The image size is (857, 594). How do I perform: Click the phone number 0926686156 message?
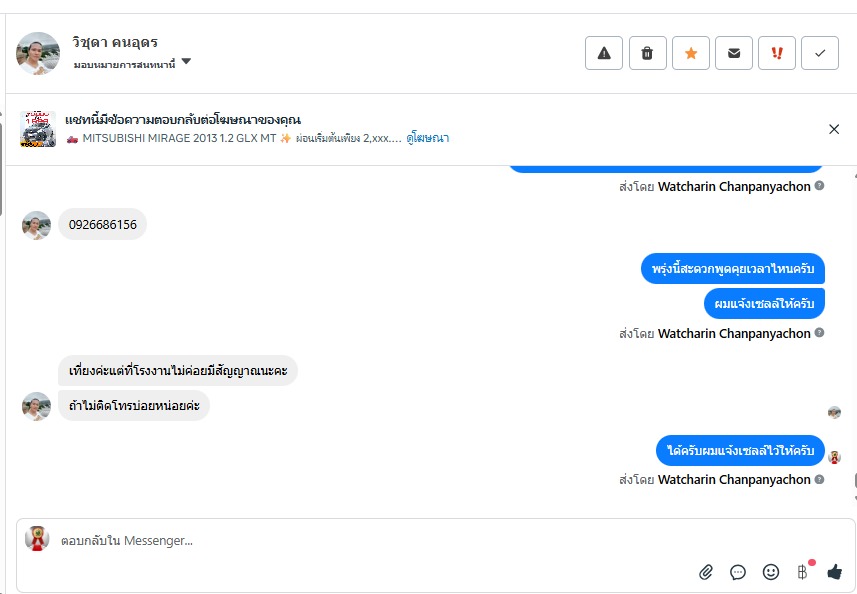coord(103,225)
